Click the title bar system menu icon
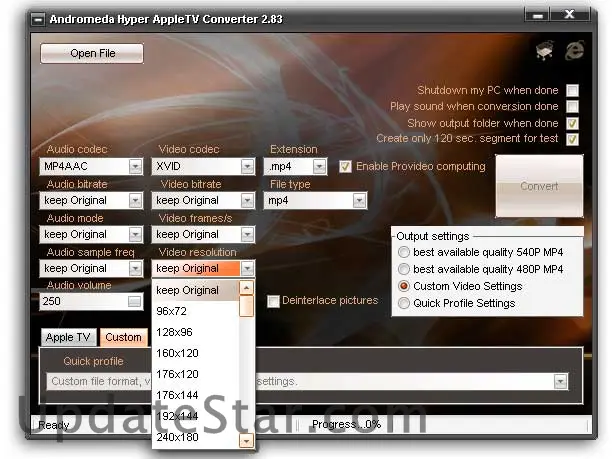The width and height of the screenshot is (612, 459). (38, 19)
